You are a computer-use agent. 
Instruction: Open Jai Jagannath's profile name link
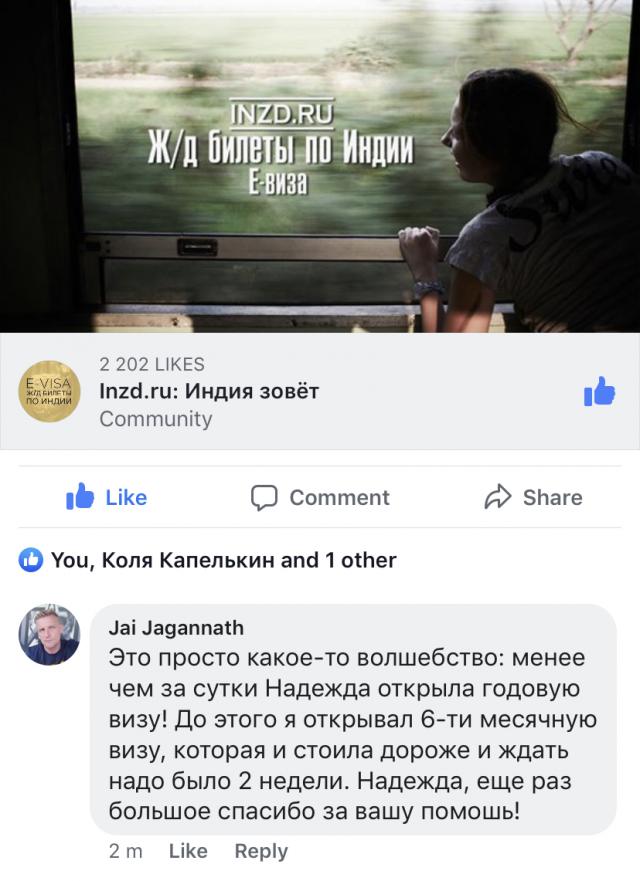pyautogui.click(x=176, y=628)
